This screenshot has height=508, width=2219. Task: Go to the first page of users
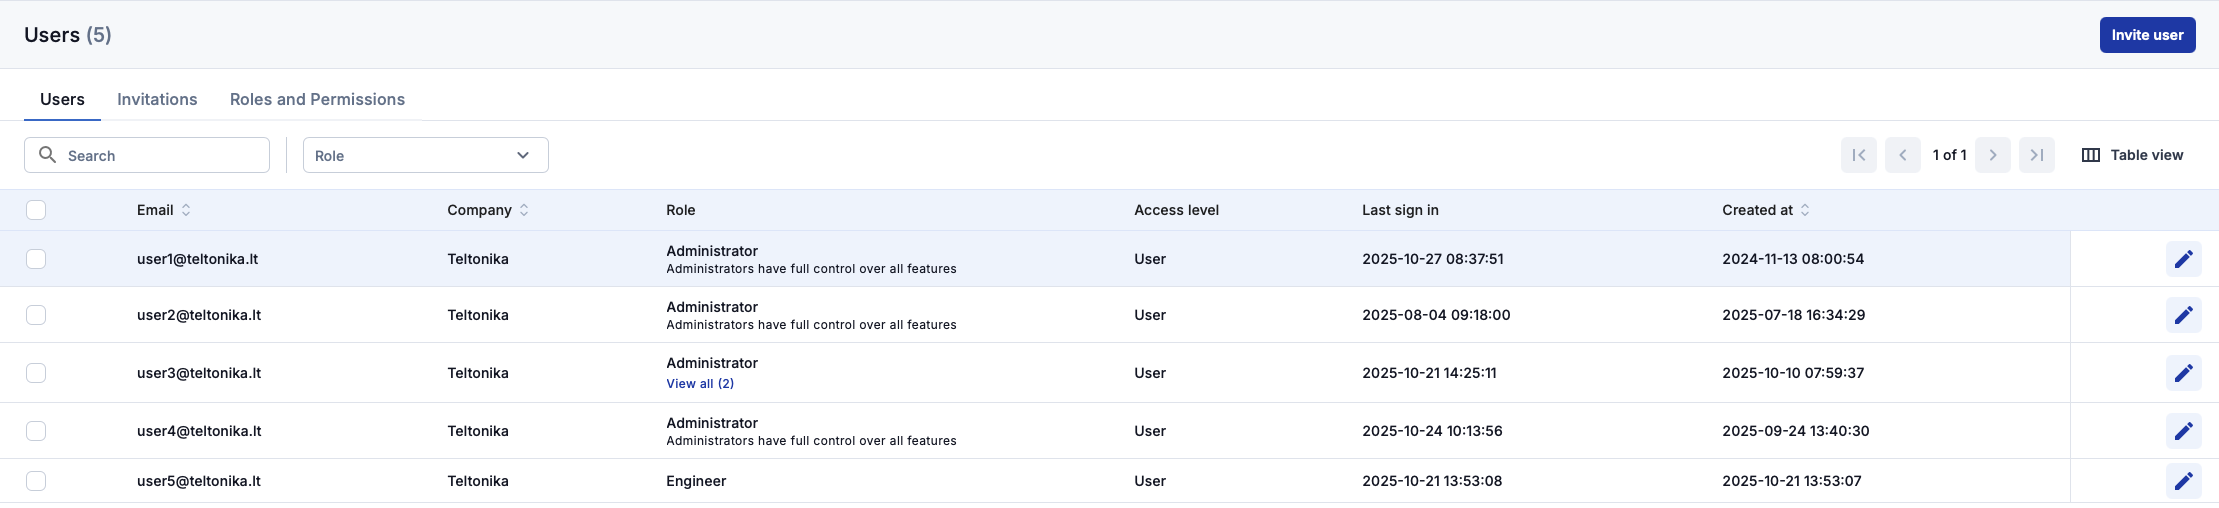tap(1858, 155)
